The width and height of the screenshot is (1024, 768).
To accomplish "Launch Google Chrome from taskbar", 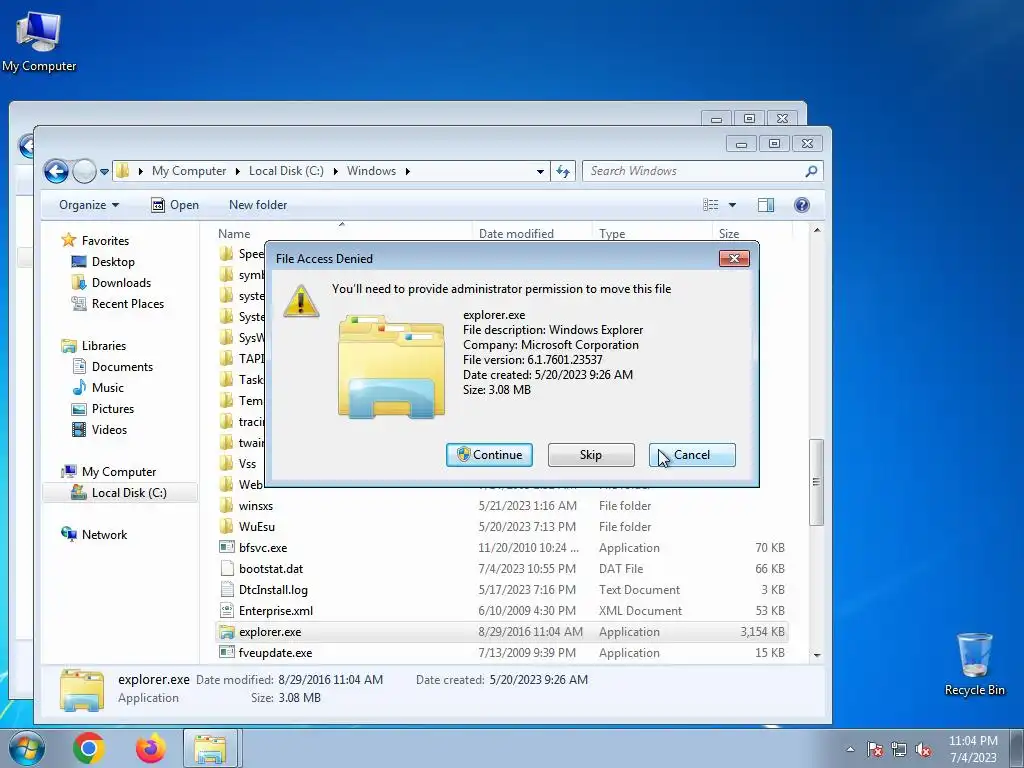I will [89, 748].
